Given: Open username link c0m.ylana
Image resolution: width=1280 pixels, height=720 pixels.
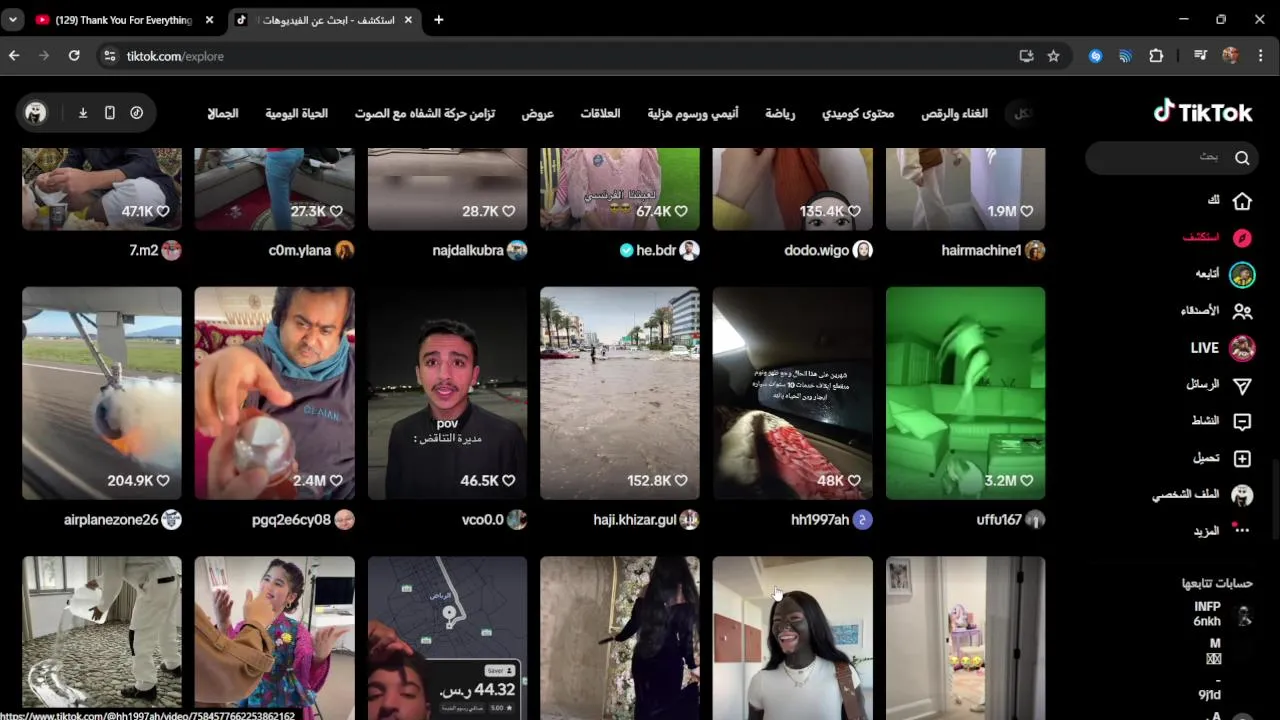Looking at the screenshot, I should click(x=299, y=251).
